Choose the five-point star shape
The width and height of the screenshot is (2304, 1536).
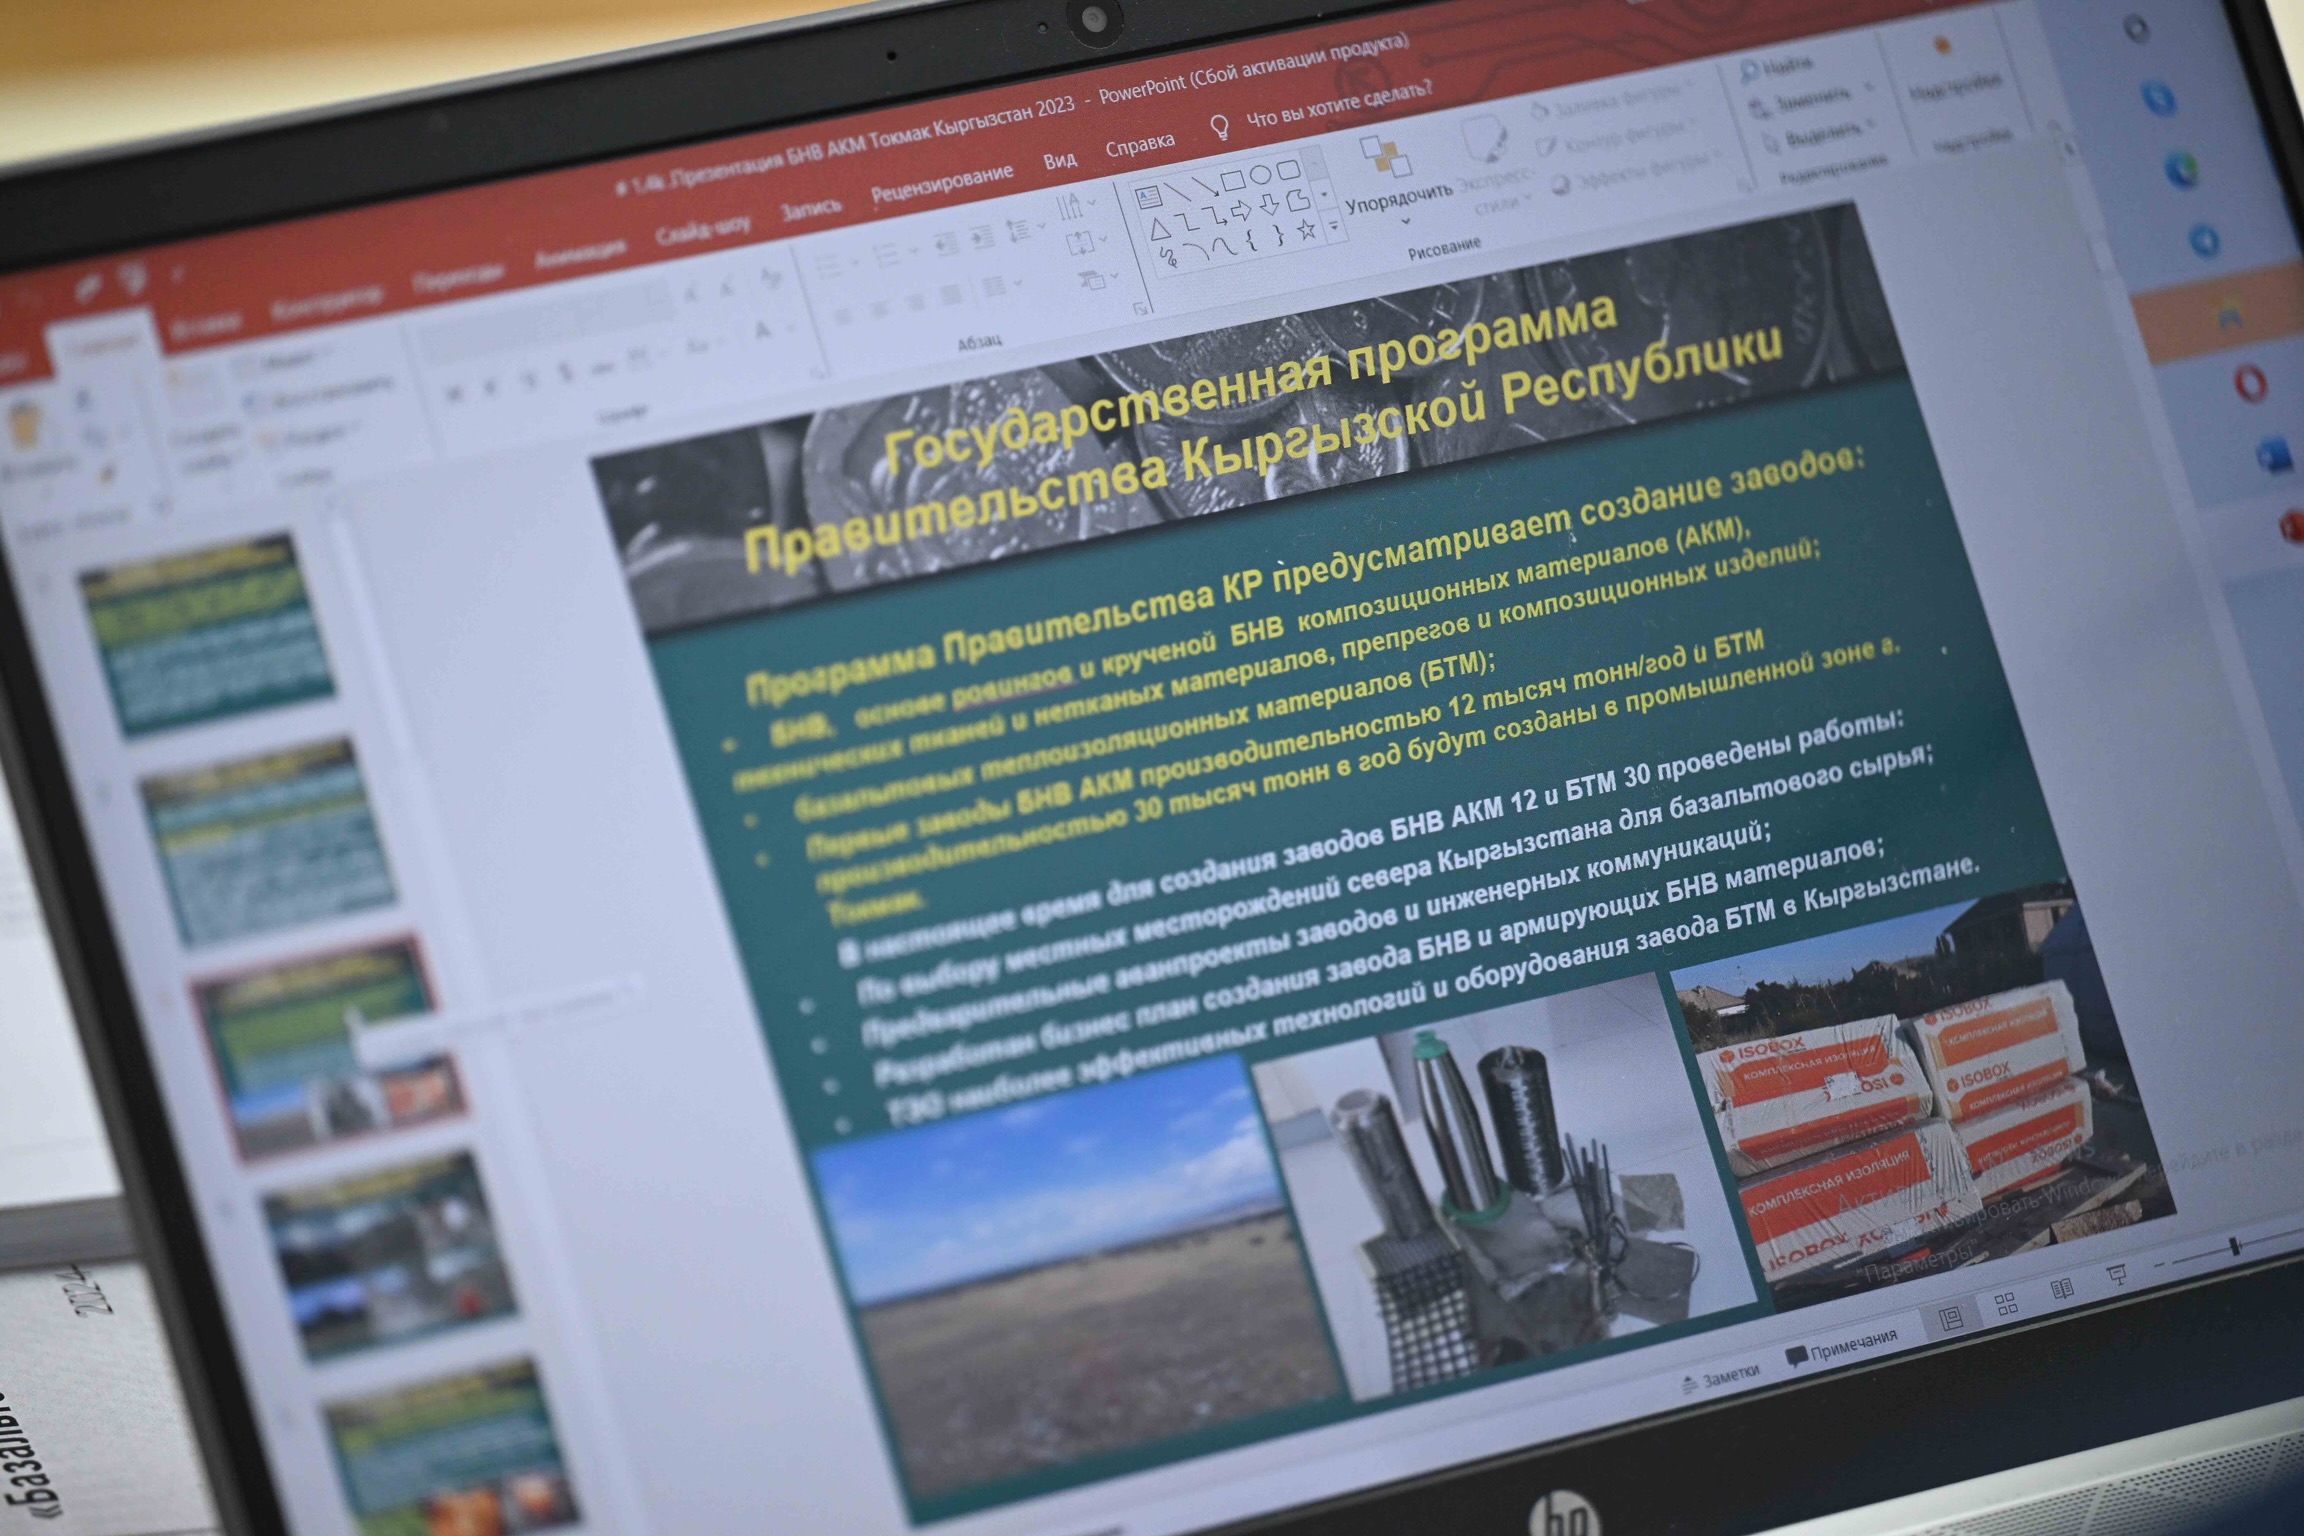coord(1306,230)
